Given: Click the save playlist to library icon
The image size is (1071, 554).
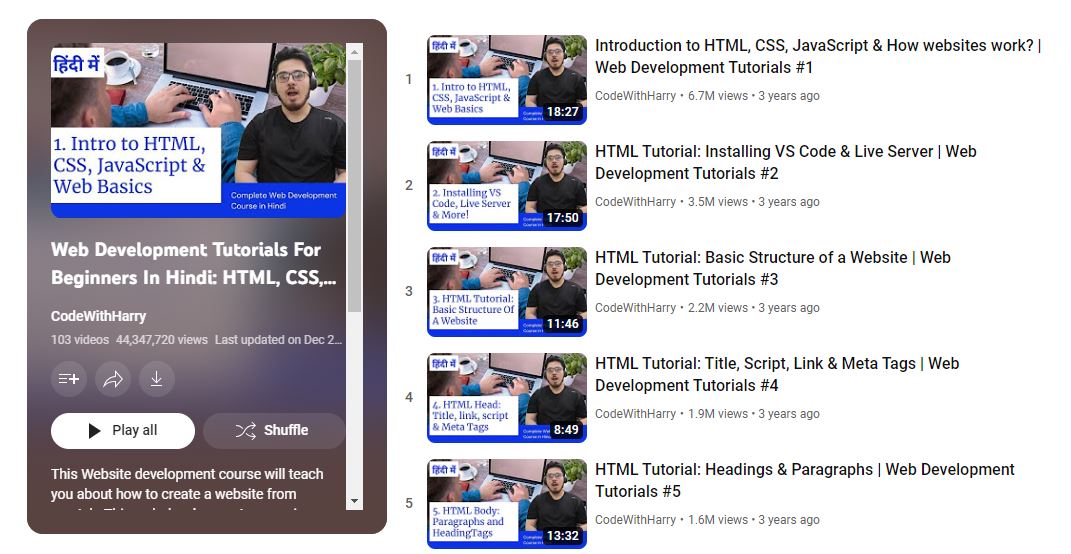Looking at the screenshot, I should [x=69, y=379].
